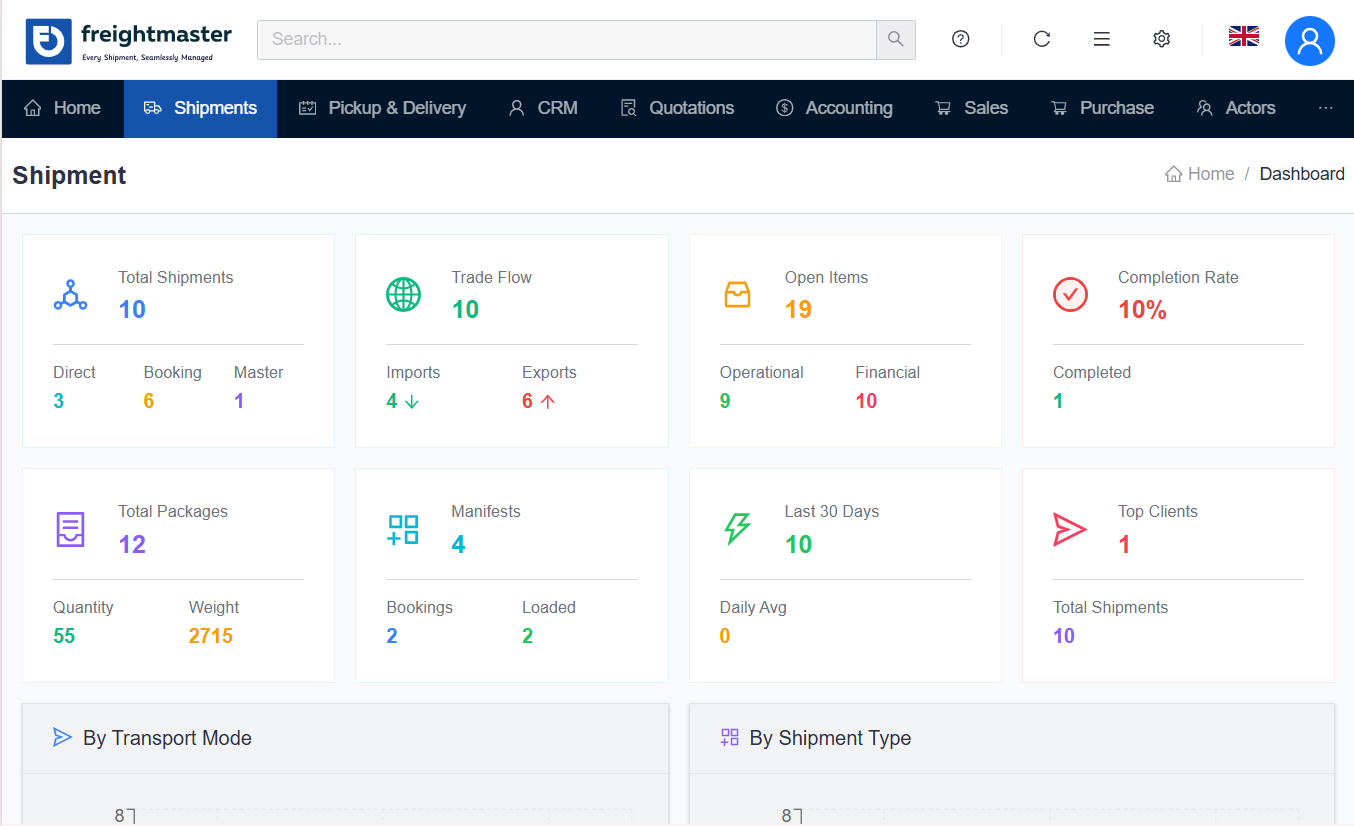Click the Trade Flow globe icon
The width and height of the screenshot is (1354, 826).
pos(403,295)
